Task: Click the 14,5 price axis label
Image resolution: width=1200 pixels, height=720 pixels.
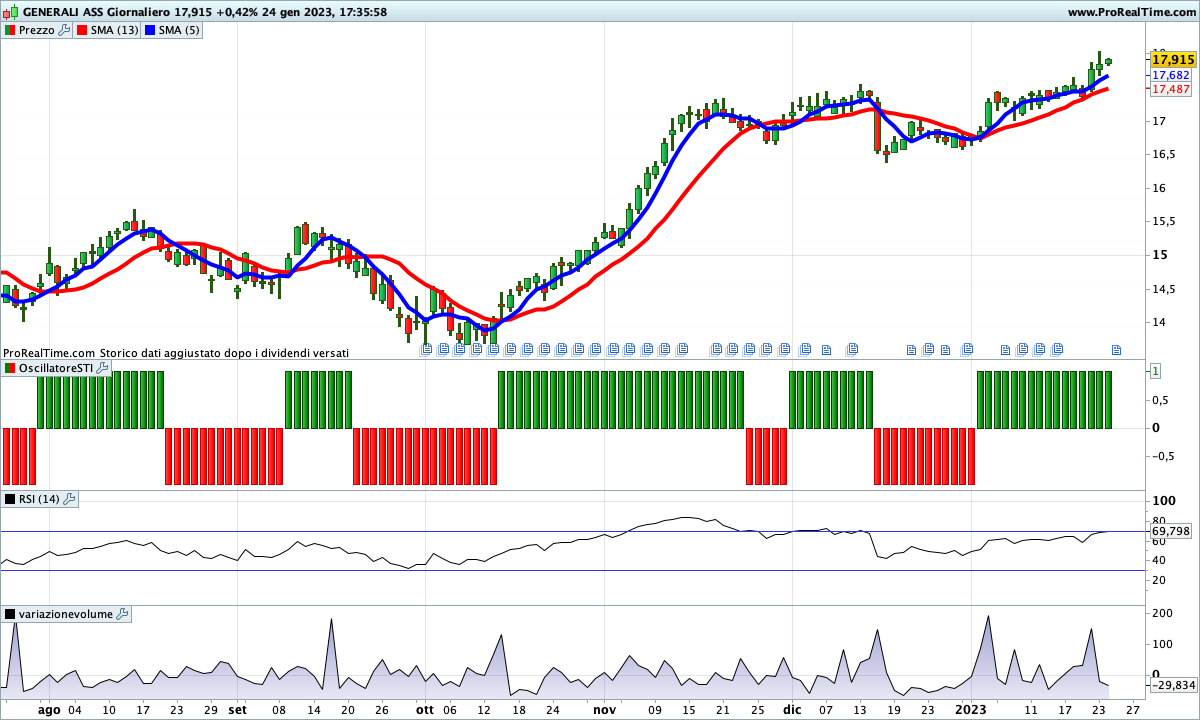Action: tap(1163, 289)
